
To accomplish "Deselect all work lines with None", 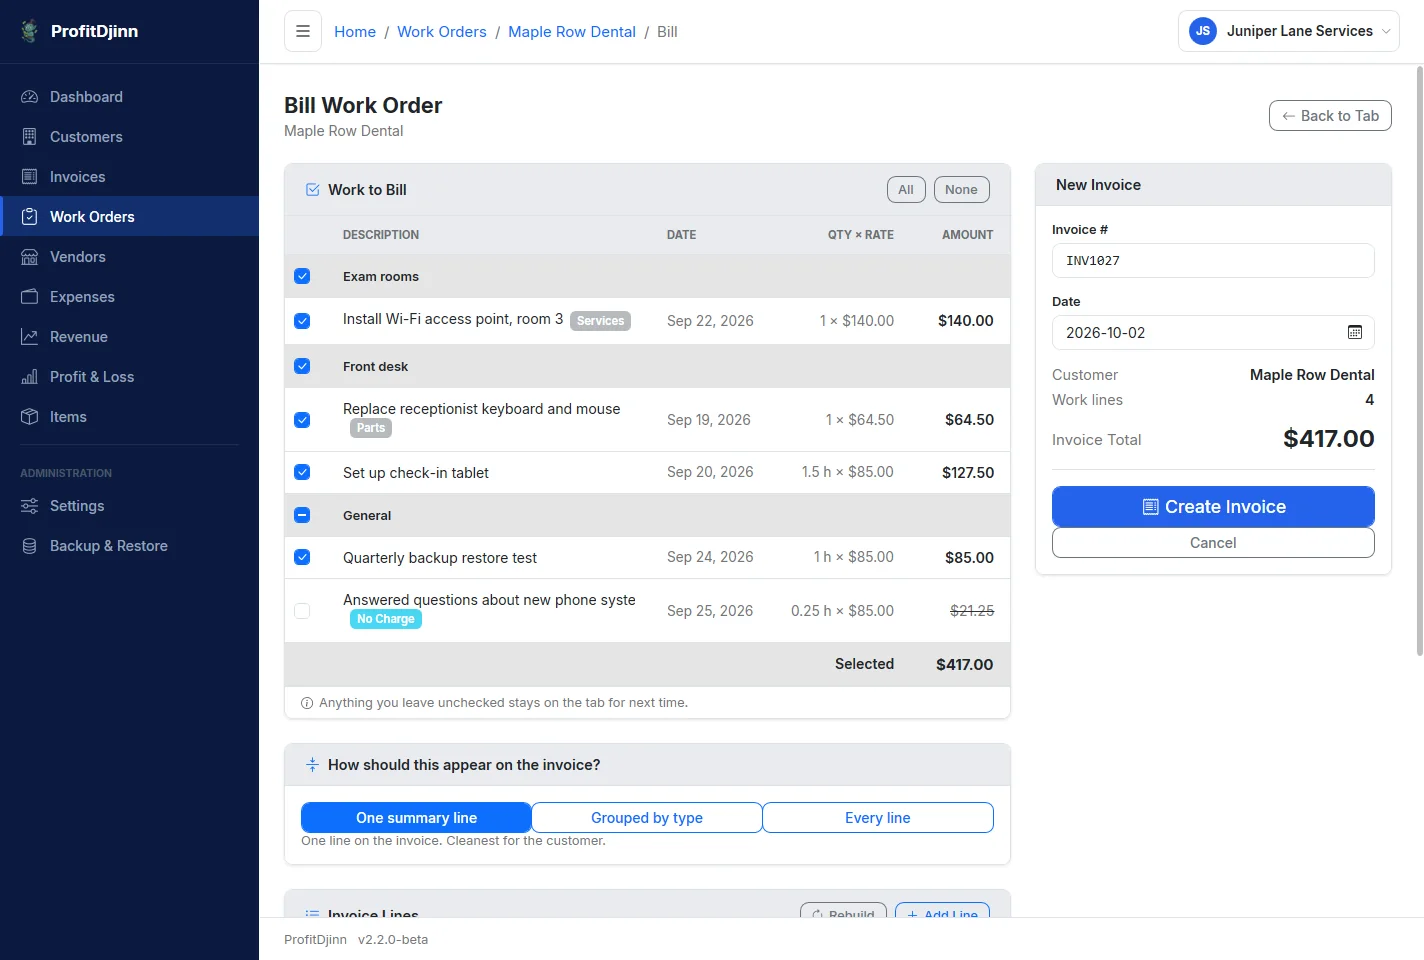I will [961, 190].
